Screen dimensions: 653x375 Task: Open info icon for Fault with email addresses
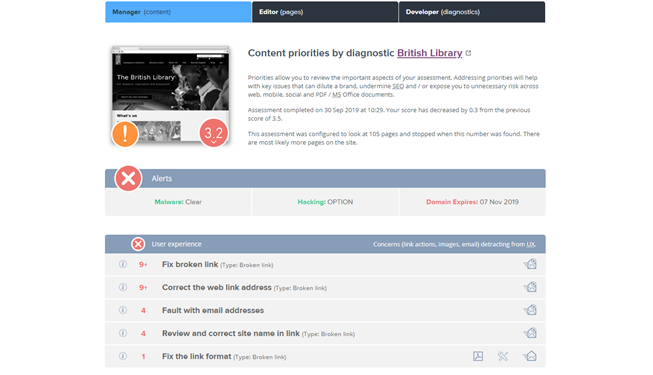(123, 310)
